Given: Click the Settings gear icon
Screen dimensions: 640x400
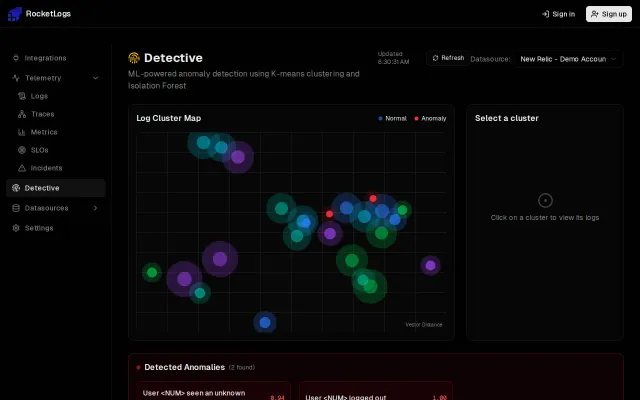Looking at the screenshot, I should 16,228.
